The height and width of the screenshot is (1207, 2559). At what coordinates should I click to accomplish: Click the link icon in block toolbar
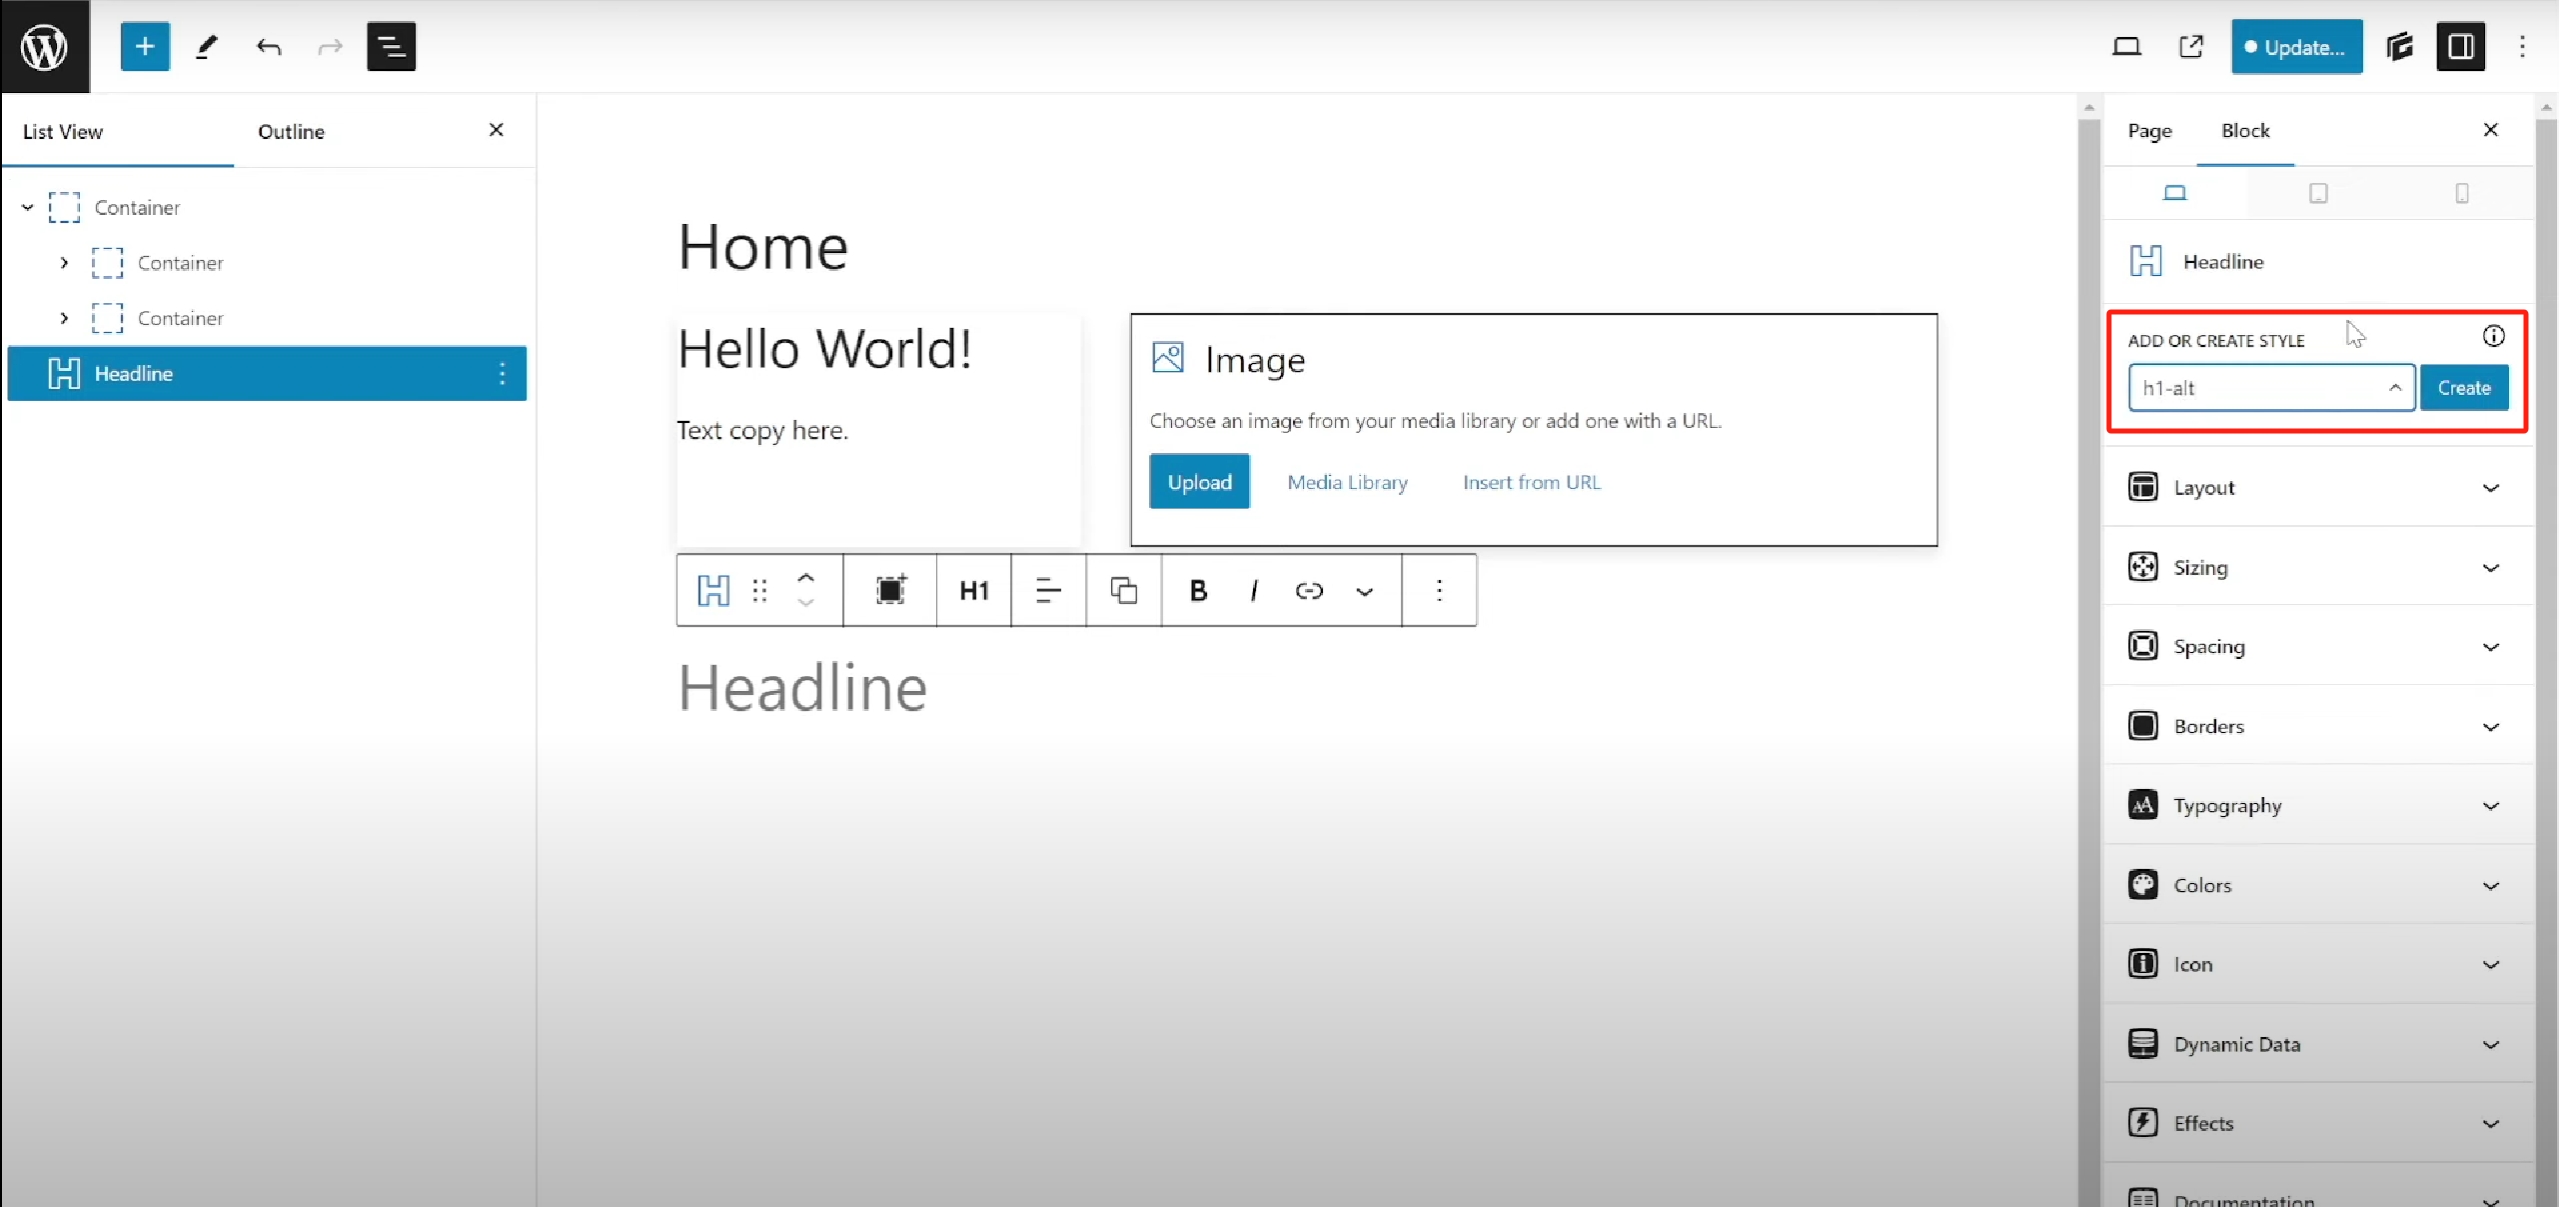pos(1309,591)
